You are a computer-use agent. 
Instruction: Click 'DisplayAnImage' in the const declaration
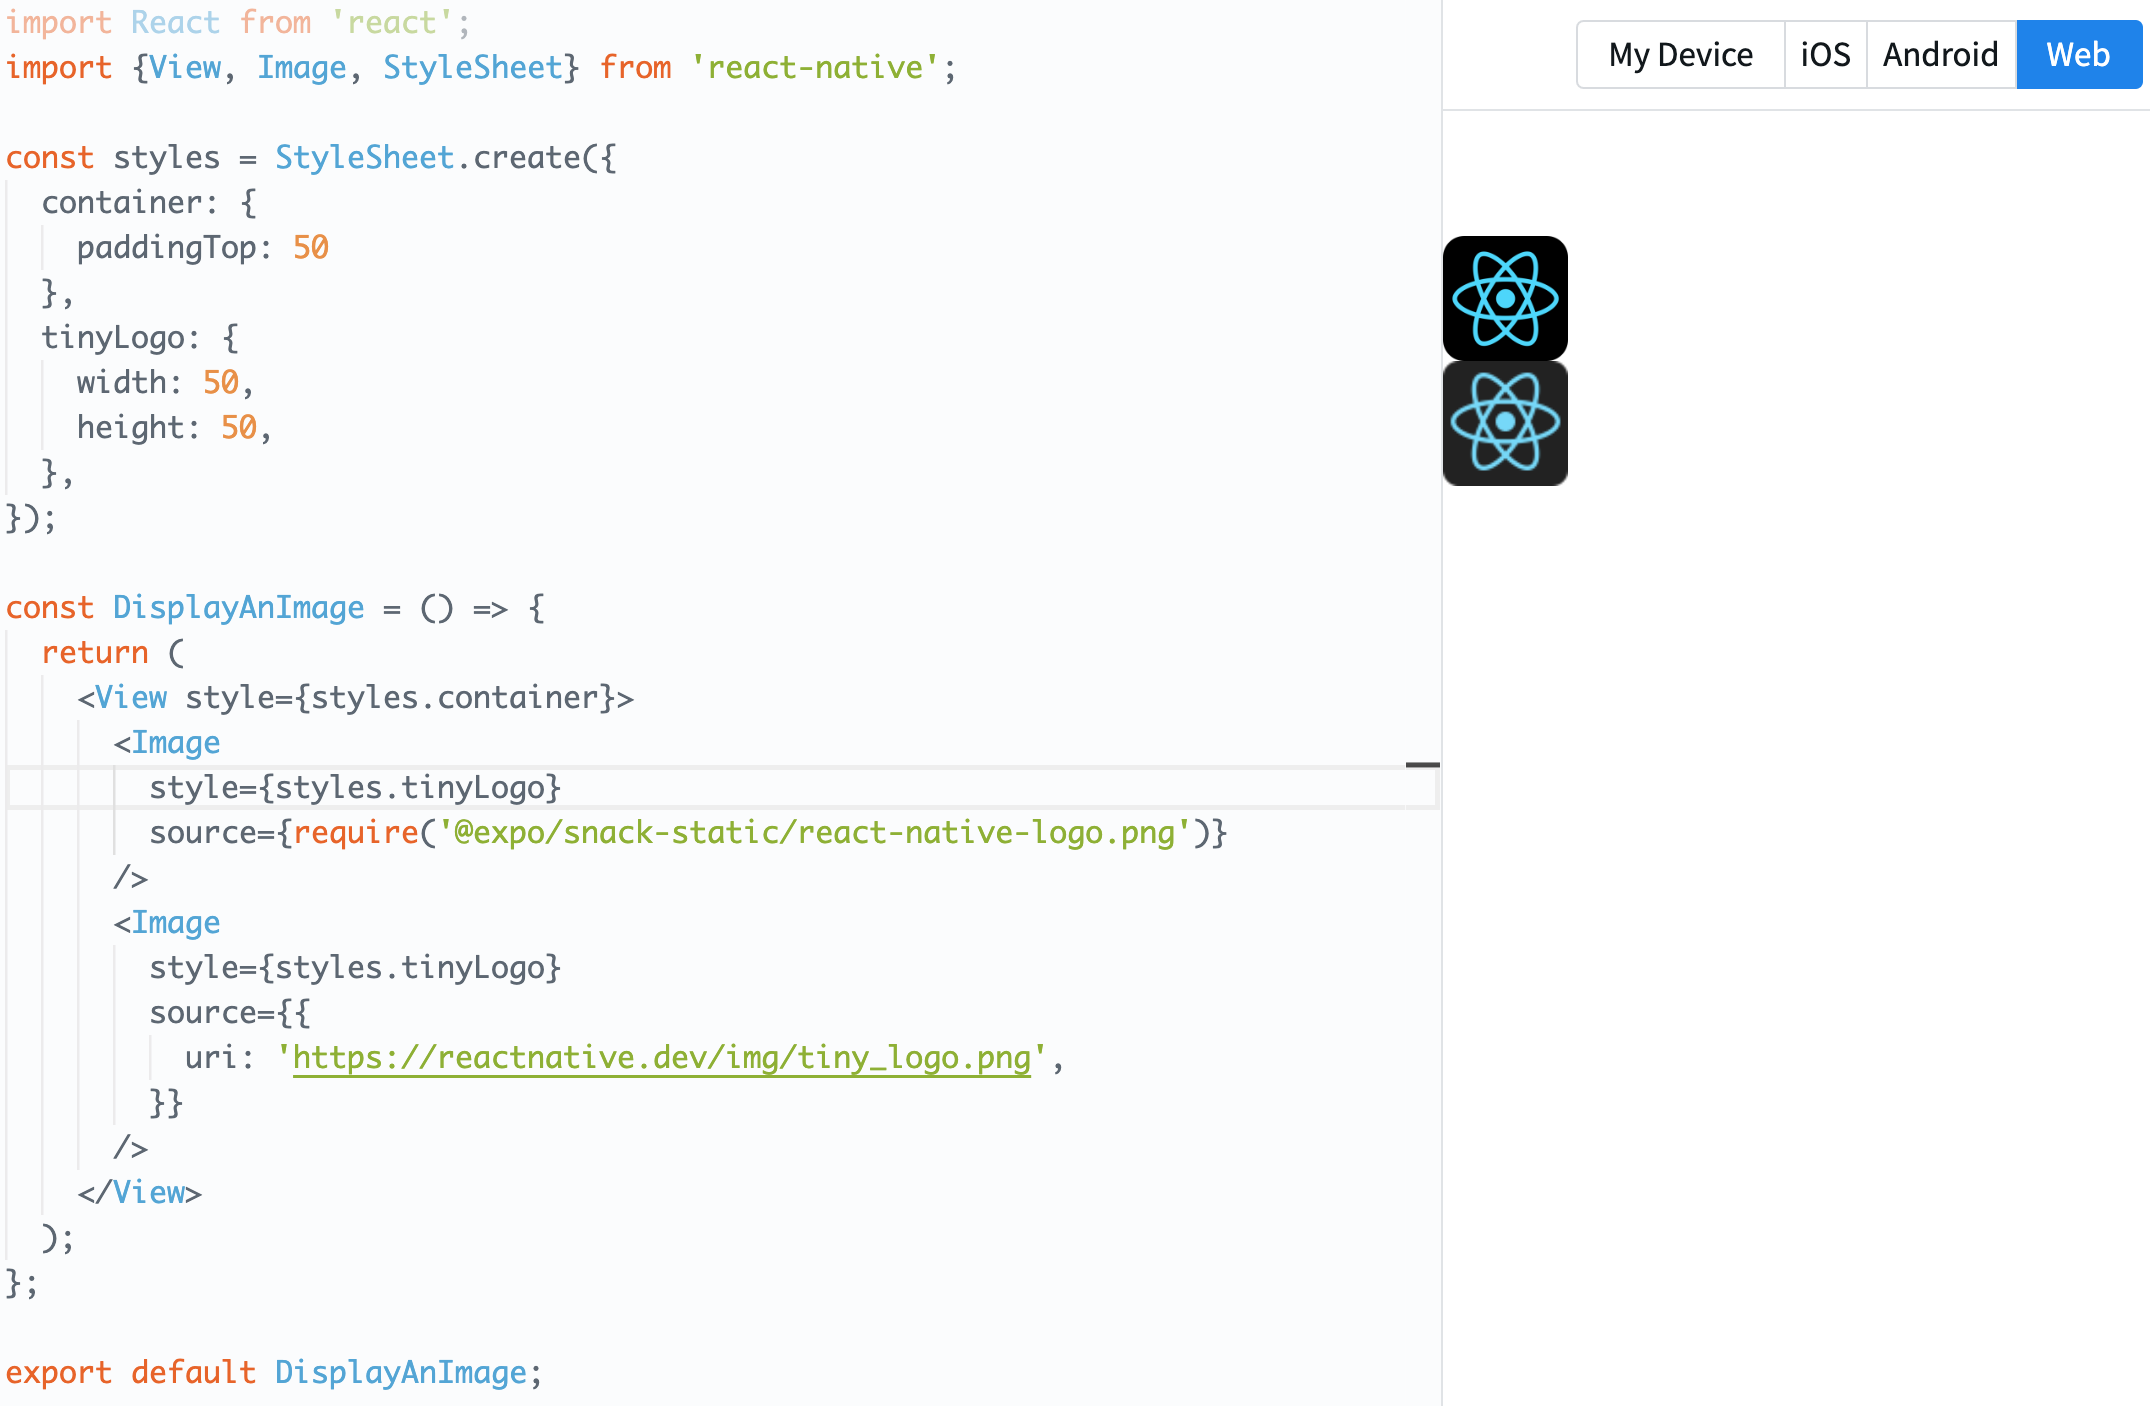(x=238, y=608)
